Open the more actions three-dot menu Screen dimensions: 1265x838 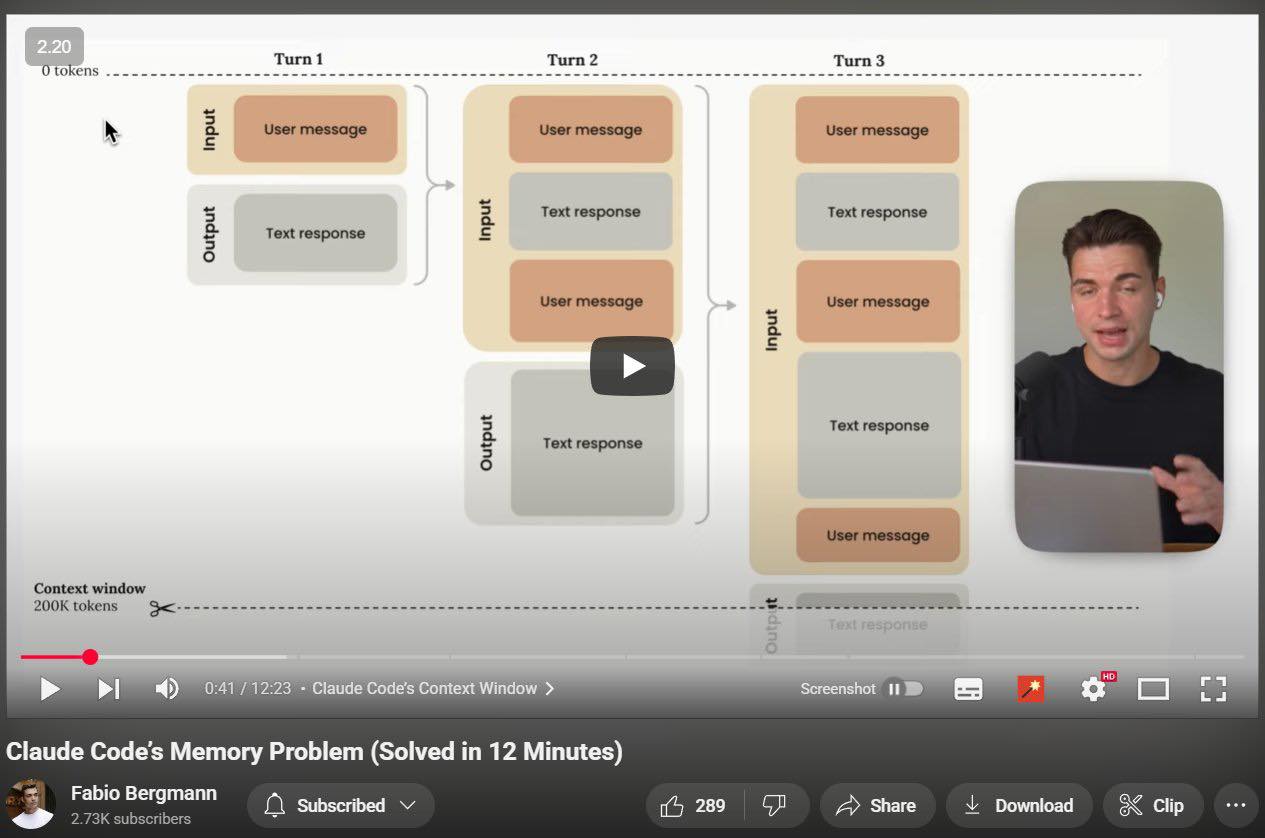click(1236, 805)
